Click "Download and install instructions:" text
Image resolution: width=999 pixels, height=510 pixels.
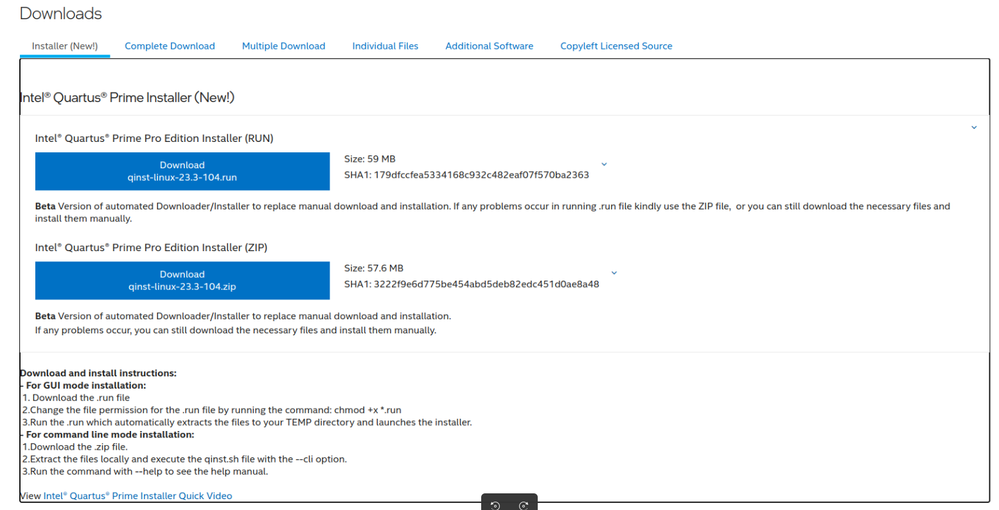[98, 373]
